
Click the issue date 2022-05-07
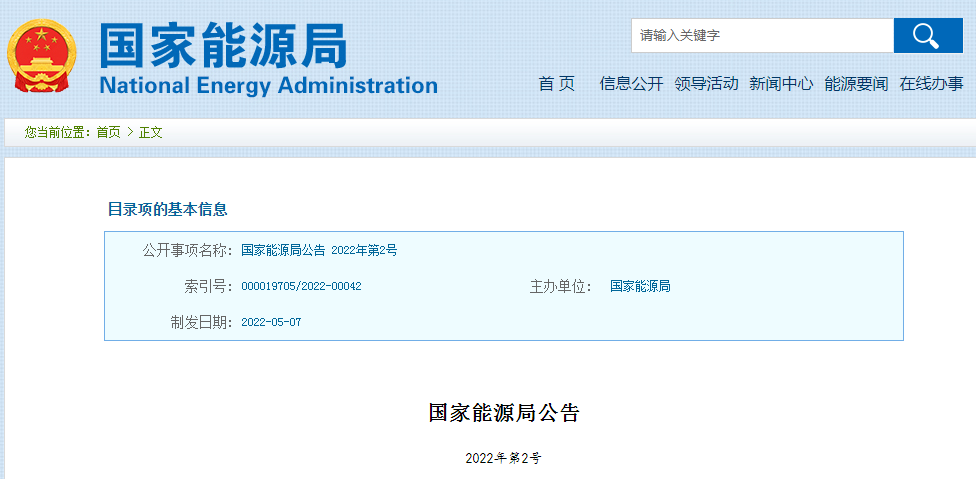point(271,322)
